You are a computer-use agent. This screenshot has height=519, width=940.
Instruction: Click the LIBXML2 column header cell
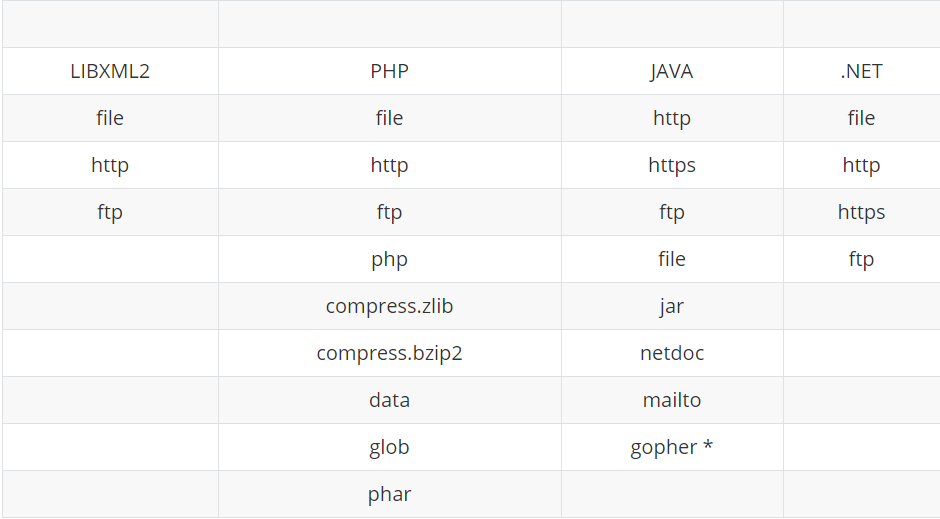(x=110, y=71)
